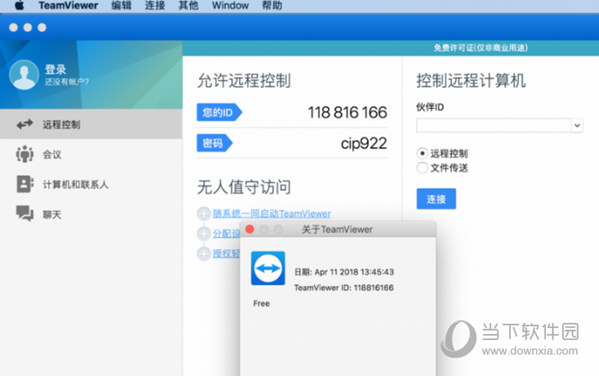Click the second unattended access plus icon
The image size is (599, 376).
coord(204,233)
